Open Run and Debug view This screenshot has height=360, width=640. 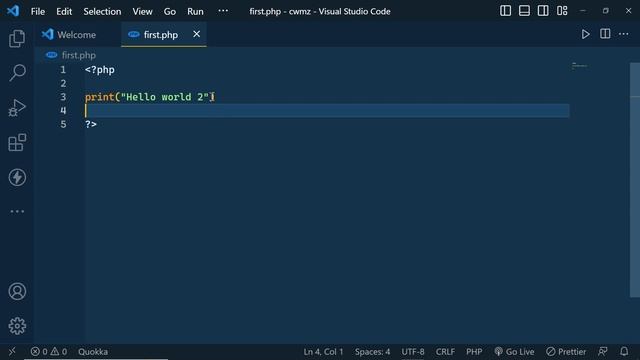pyautogui.click(x=17, y=108)
